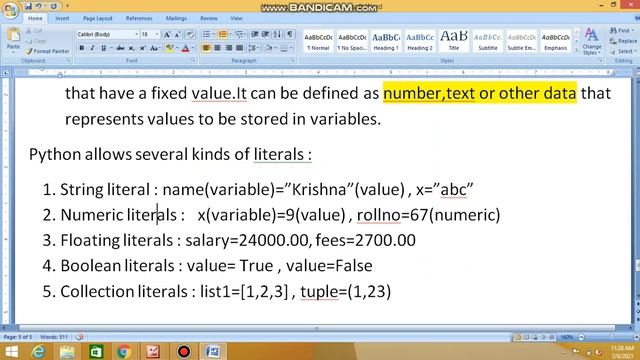This screenshot has height=360, width=640.
Task: Apply strikethrough formatting
Action: point(120,48)
